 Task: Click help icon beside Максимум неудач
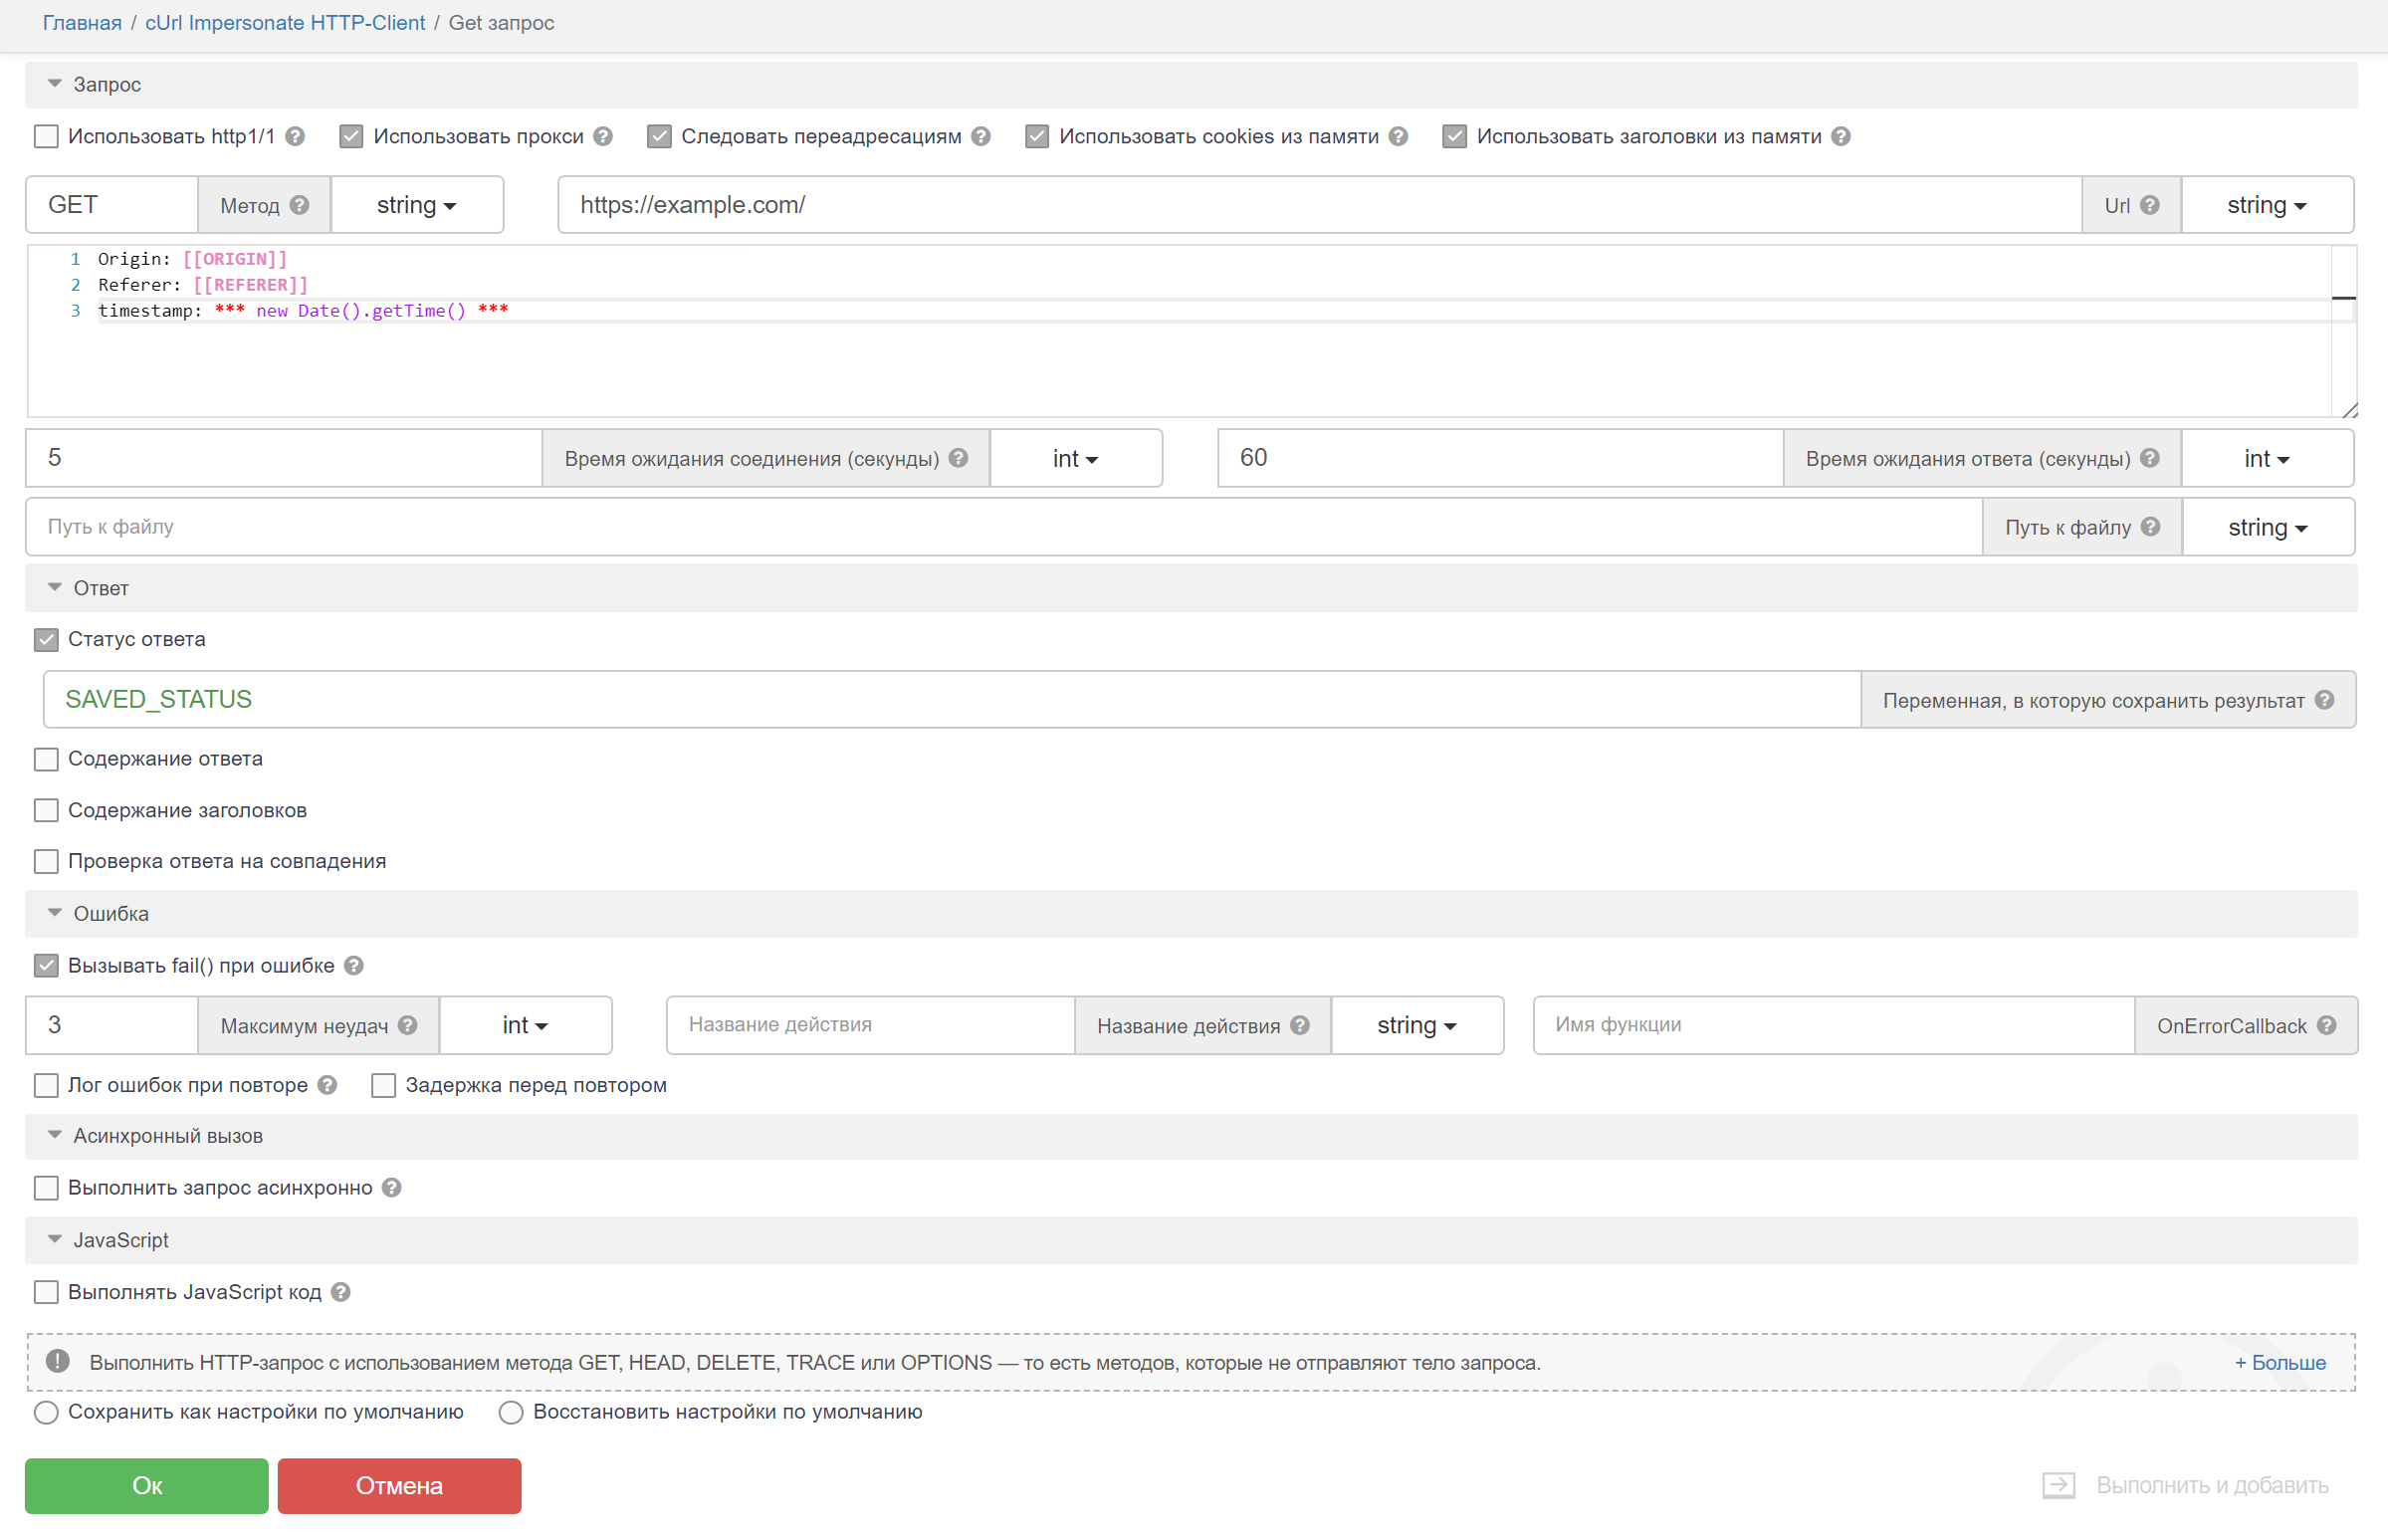click(x=407, y=1025)
